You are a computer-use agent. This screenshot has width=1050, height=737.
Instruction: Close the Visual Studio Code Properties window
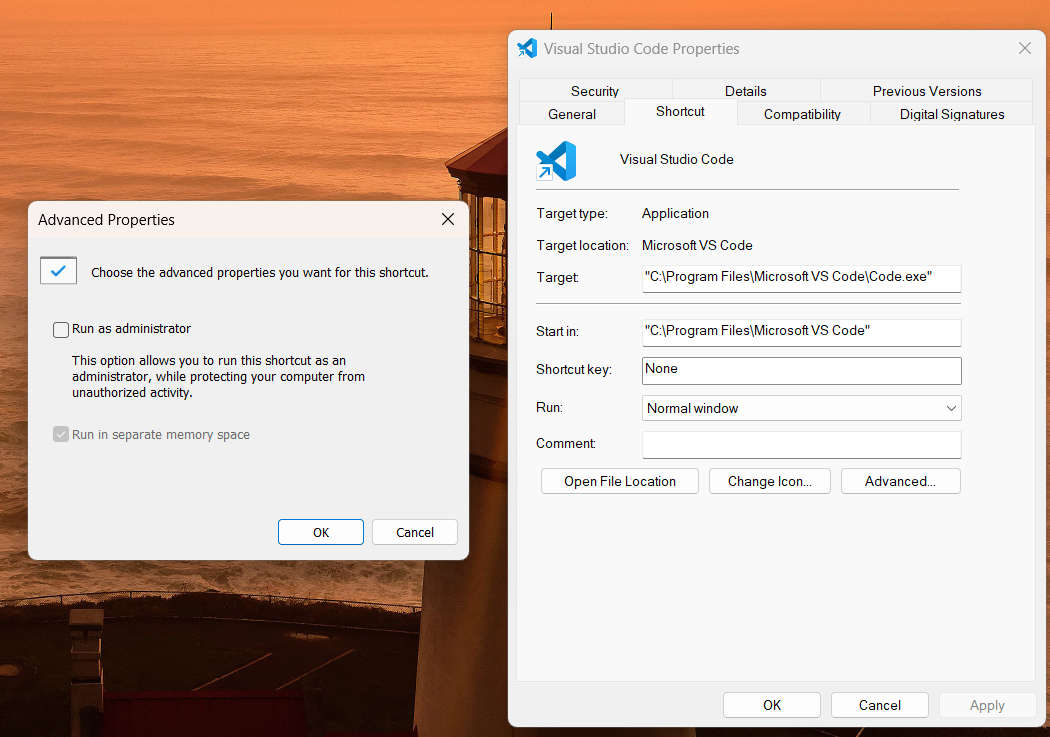tap(1025, 48)
